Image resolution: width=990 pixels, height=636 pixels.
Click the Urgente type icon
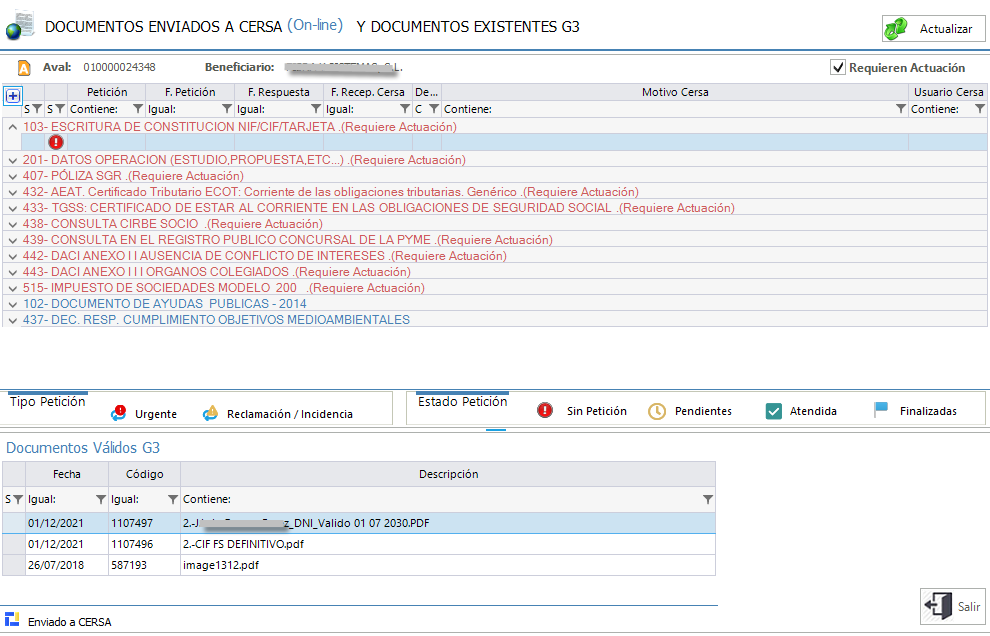[x=118, y=413]
